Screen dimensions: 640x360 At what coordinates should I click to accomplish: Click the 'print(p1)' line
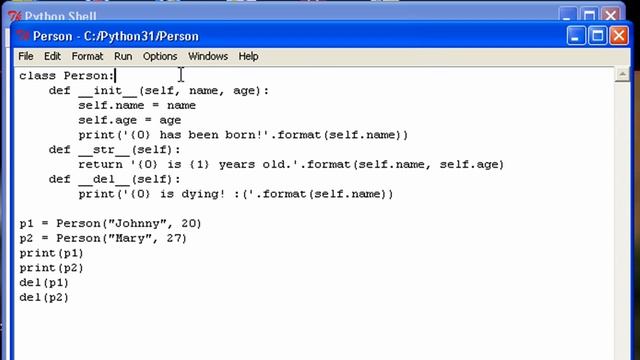[x=51, y=253]
